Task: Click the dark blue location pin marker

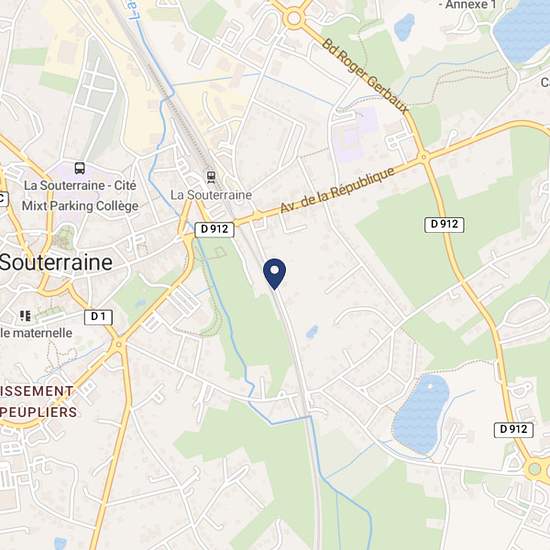Action: 274,274
